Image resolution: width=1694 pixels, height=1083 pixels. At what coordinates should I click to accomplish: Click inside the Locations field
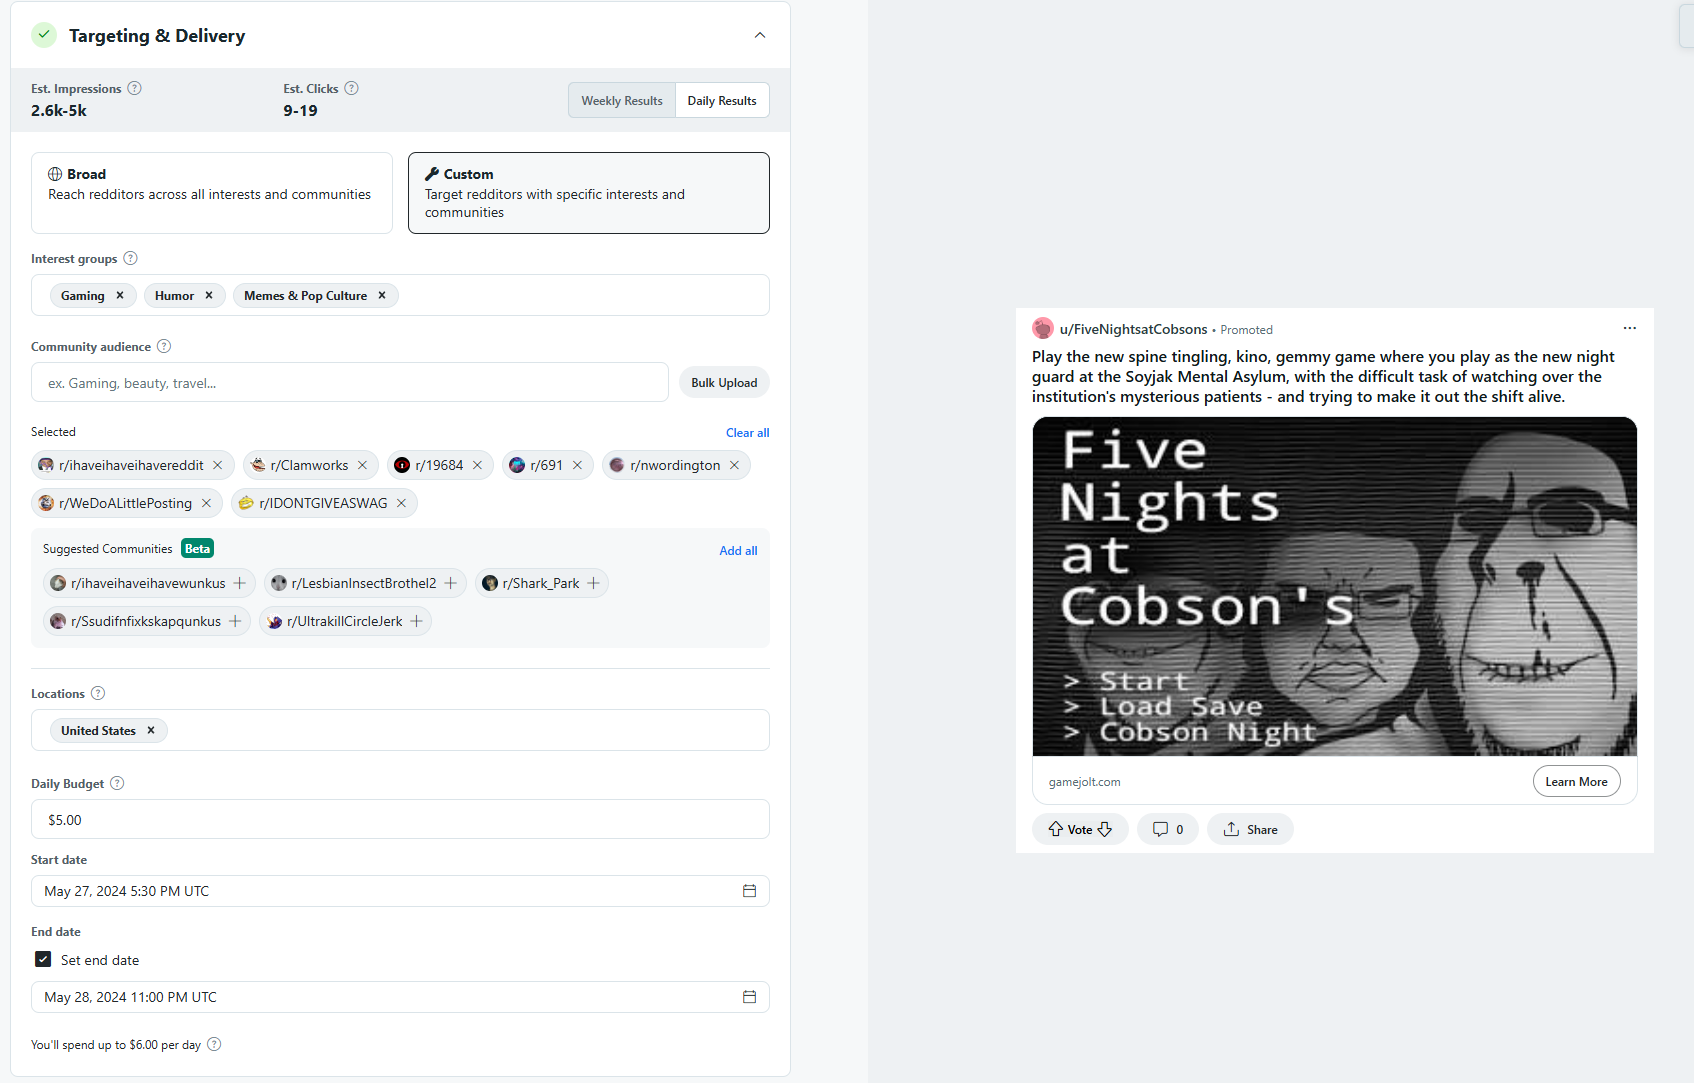point(400,730)
